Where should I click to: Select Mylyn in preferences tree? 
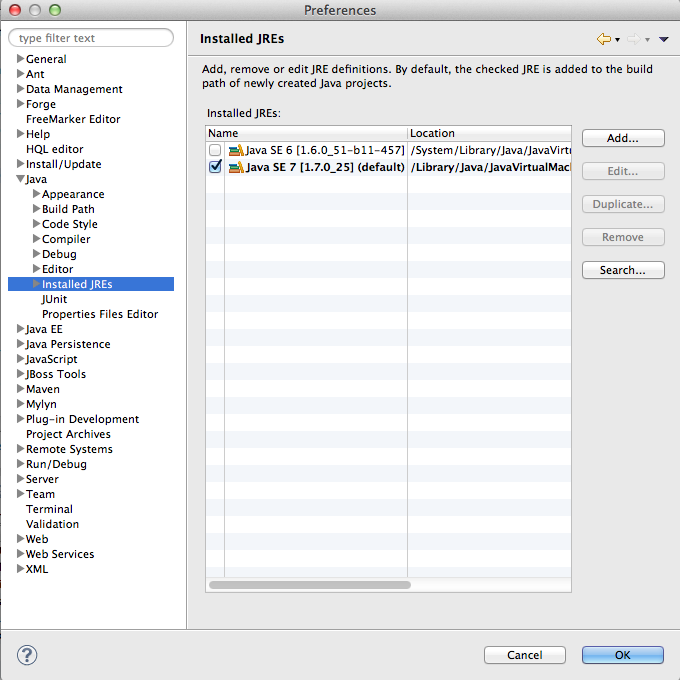[x=41, y=404]
